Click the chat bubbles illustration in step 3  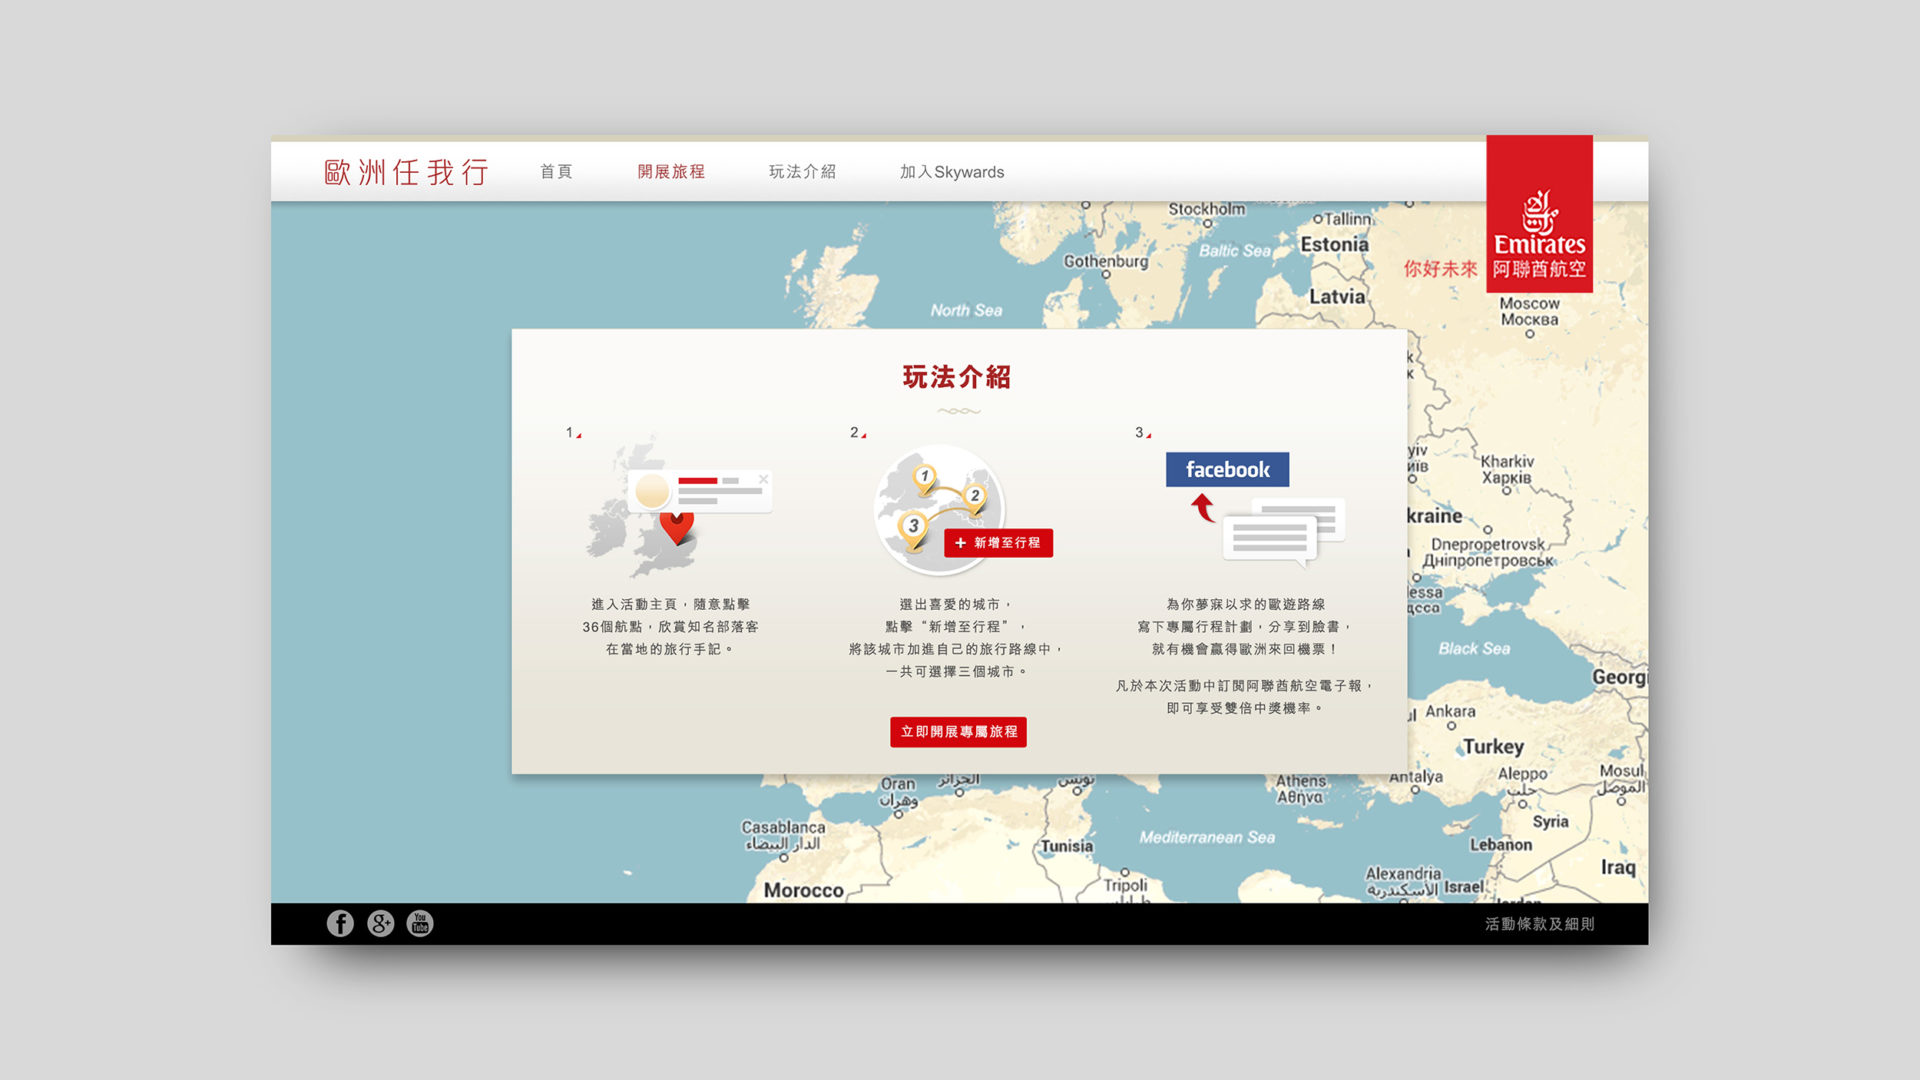click(1284, 532)
